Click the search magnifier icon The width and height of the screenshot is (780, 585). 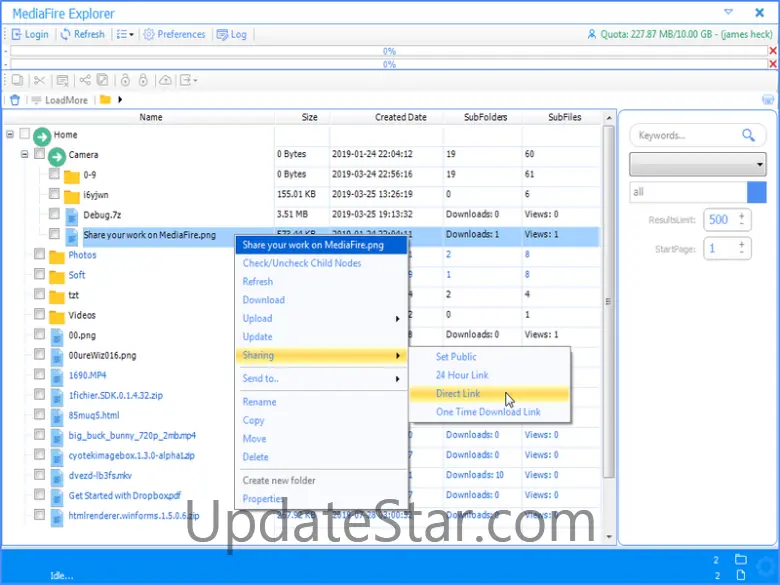[748, 135]
